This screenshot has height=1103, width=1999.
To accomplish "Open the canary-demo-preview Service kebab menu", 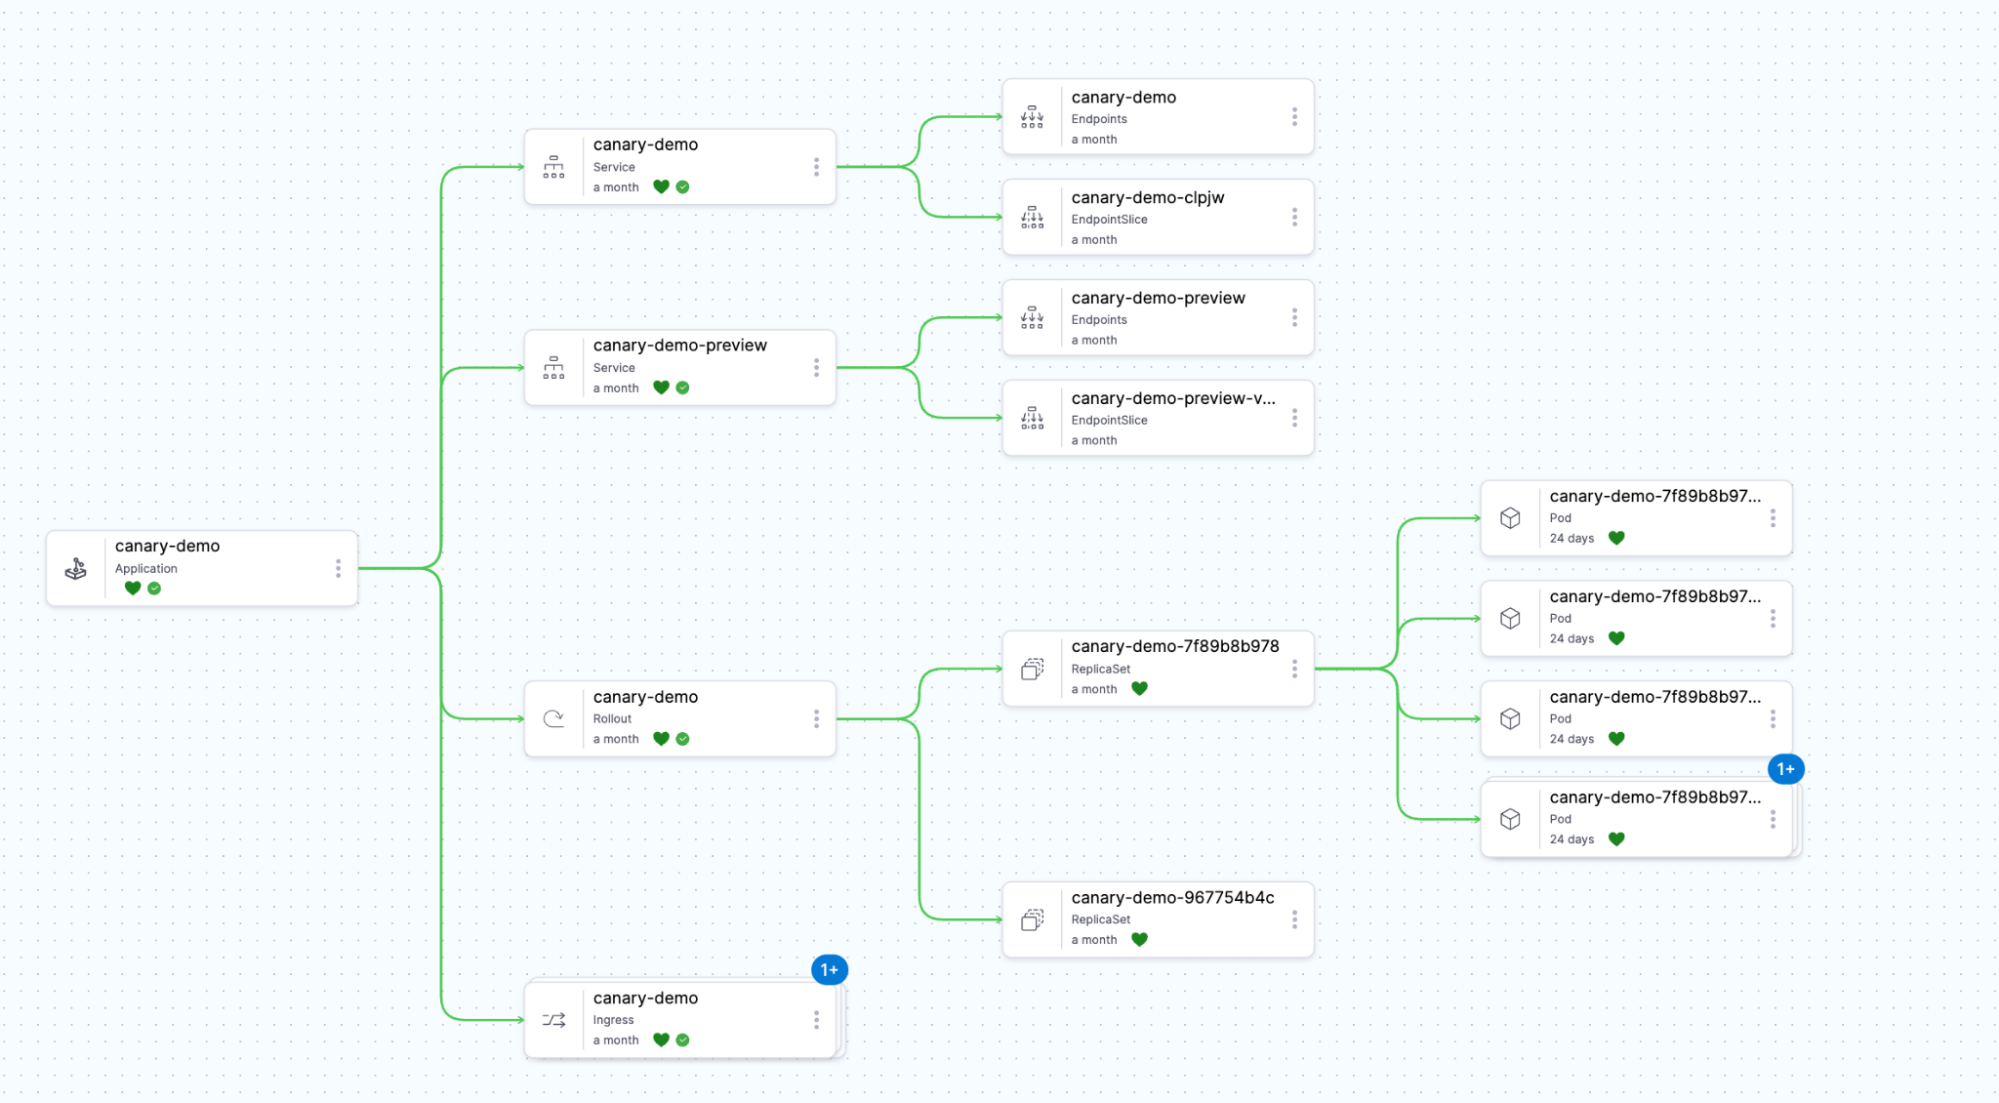I will point(816,368).
